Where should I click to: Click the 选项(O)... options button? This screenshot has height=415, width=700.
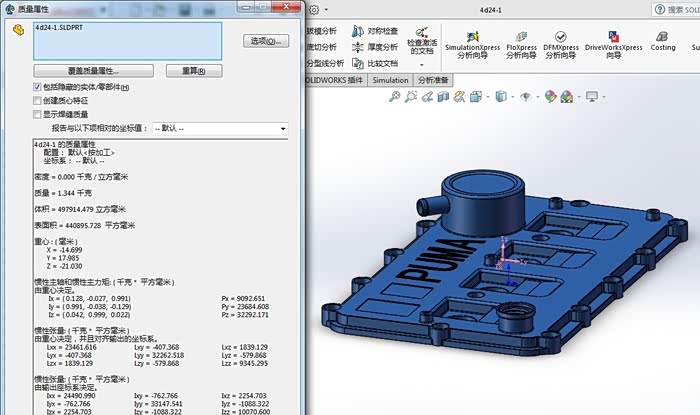(266, 41)
